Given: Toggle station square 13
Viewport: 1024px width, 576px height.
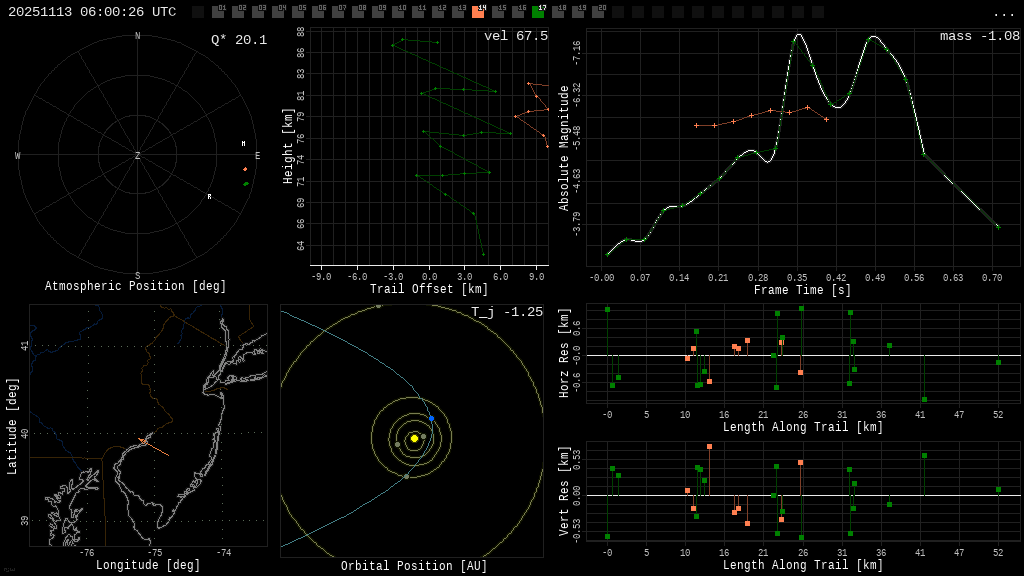Looking at the screenshot, I should (458, 12).
